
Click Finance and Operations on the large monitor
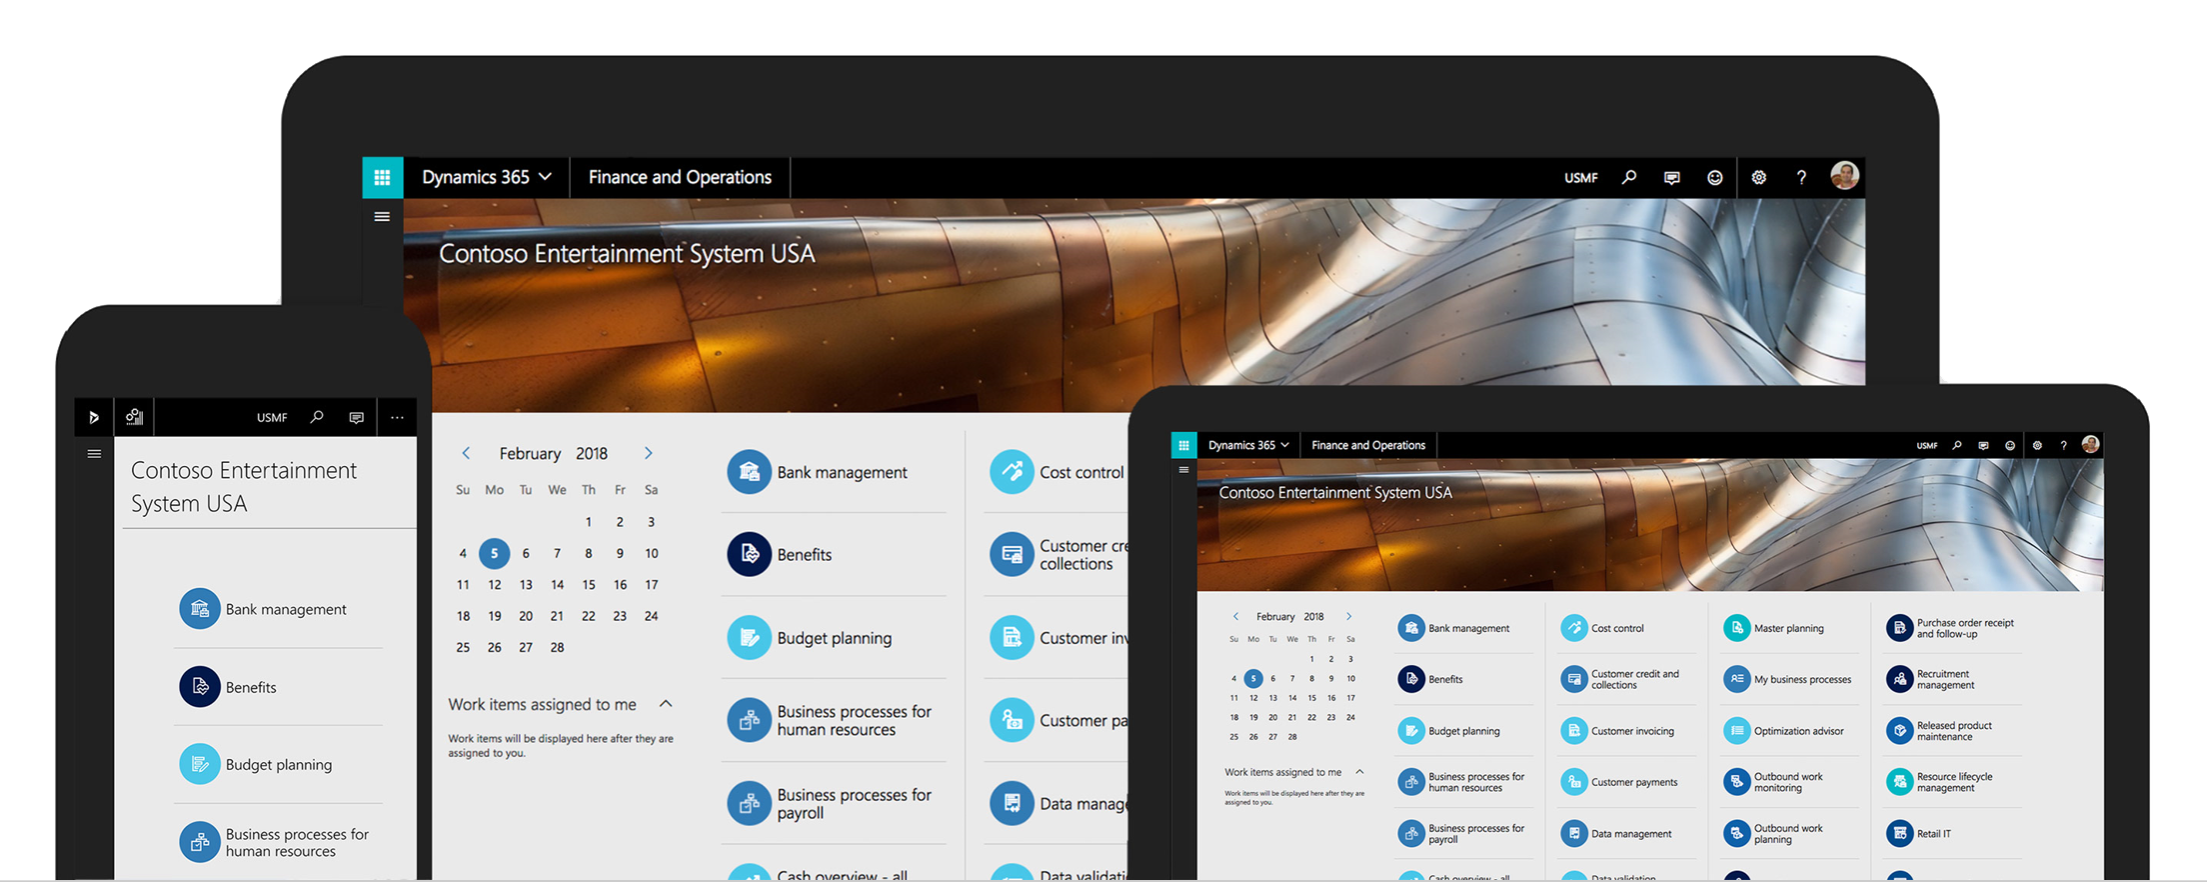[x=680, y=177]
